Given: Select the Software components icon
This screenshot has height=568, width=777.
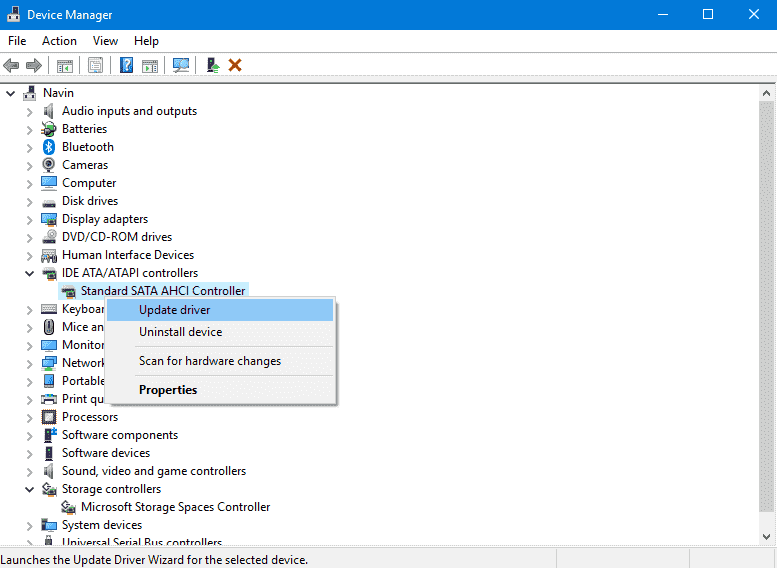Looking at the screenshot, I should 50,435.
